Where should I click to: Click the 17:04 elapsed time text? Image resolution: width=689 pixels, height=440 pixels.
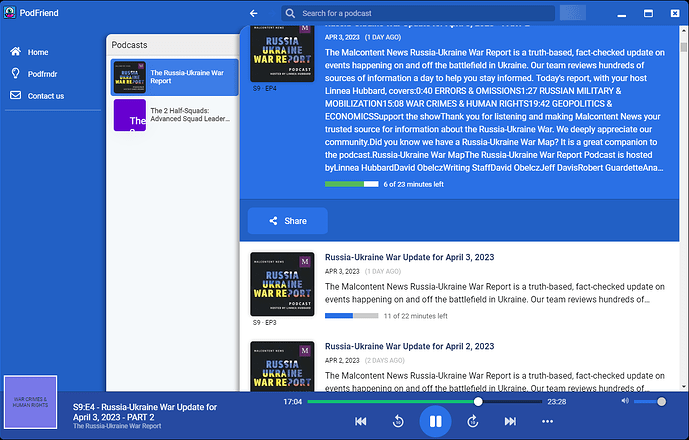click(x=293, y=402)
